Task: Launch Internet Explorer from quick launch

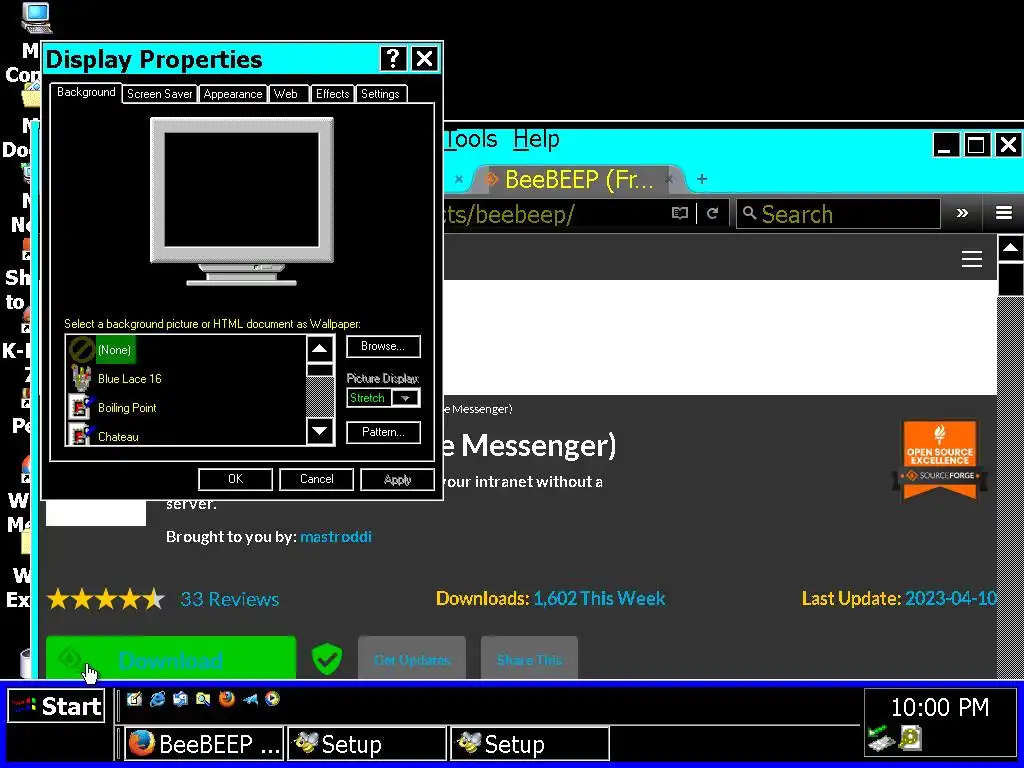Action: (157, 699)
